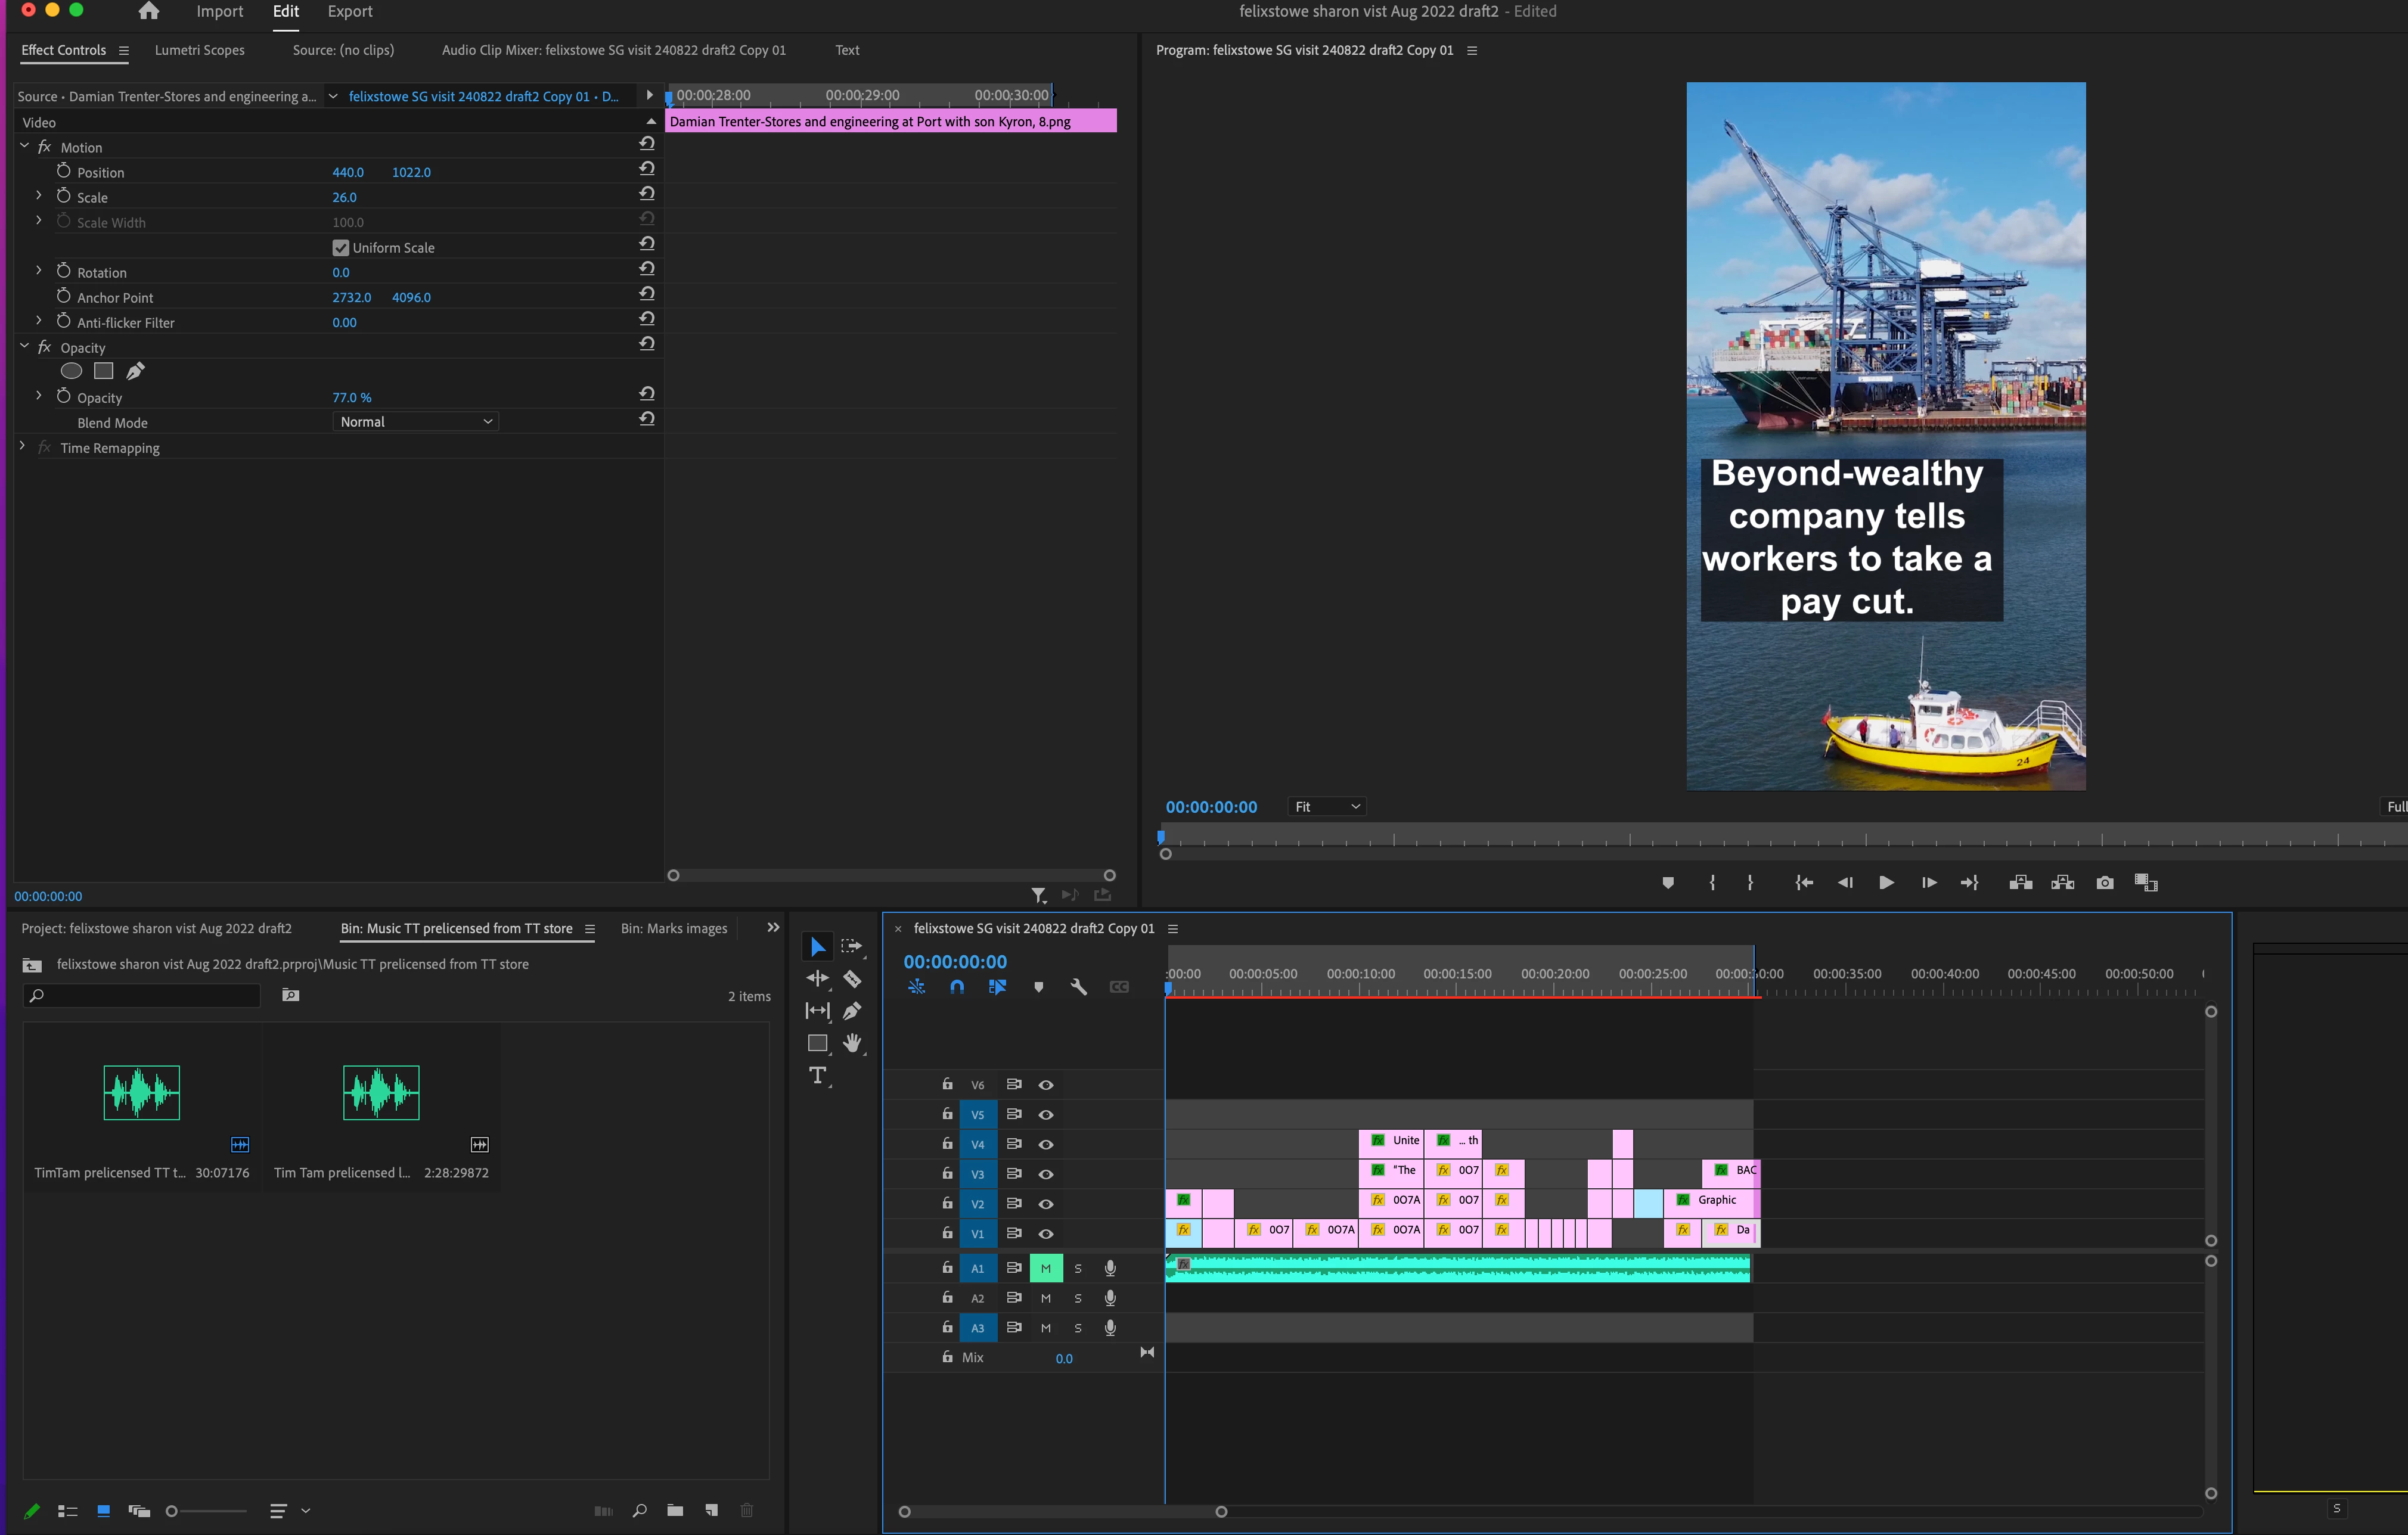Select the Razor tool

[852, 979]
